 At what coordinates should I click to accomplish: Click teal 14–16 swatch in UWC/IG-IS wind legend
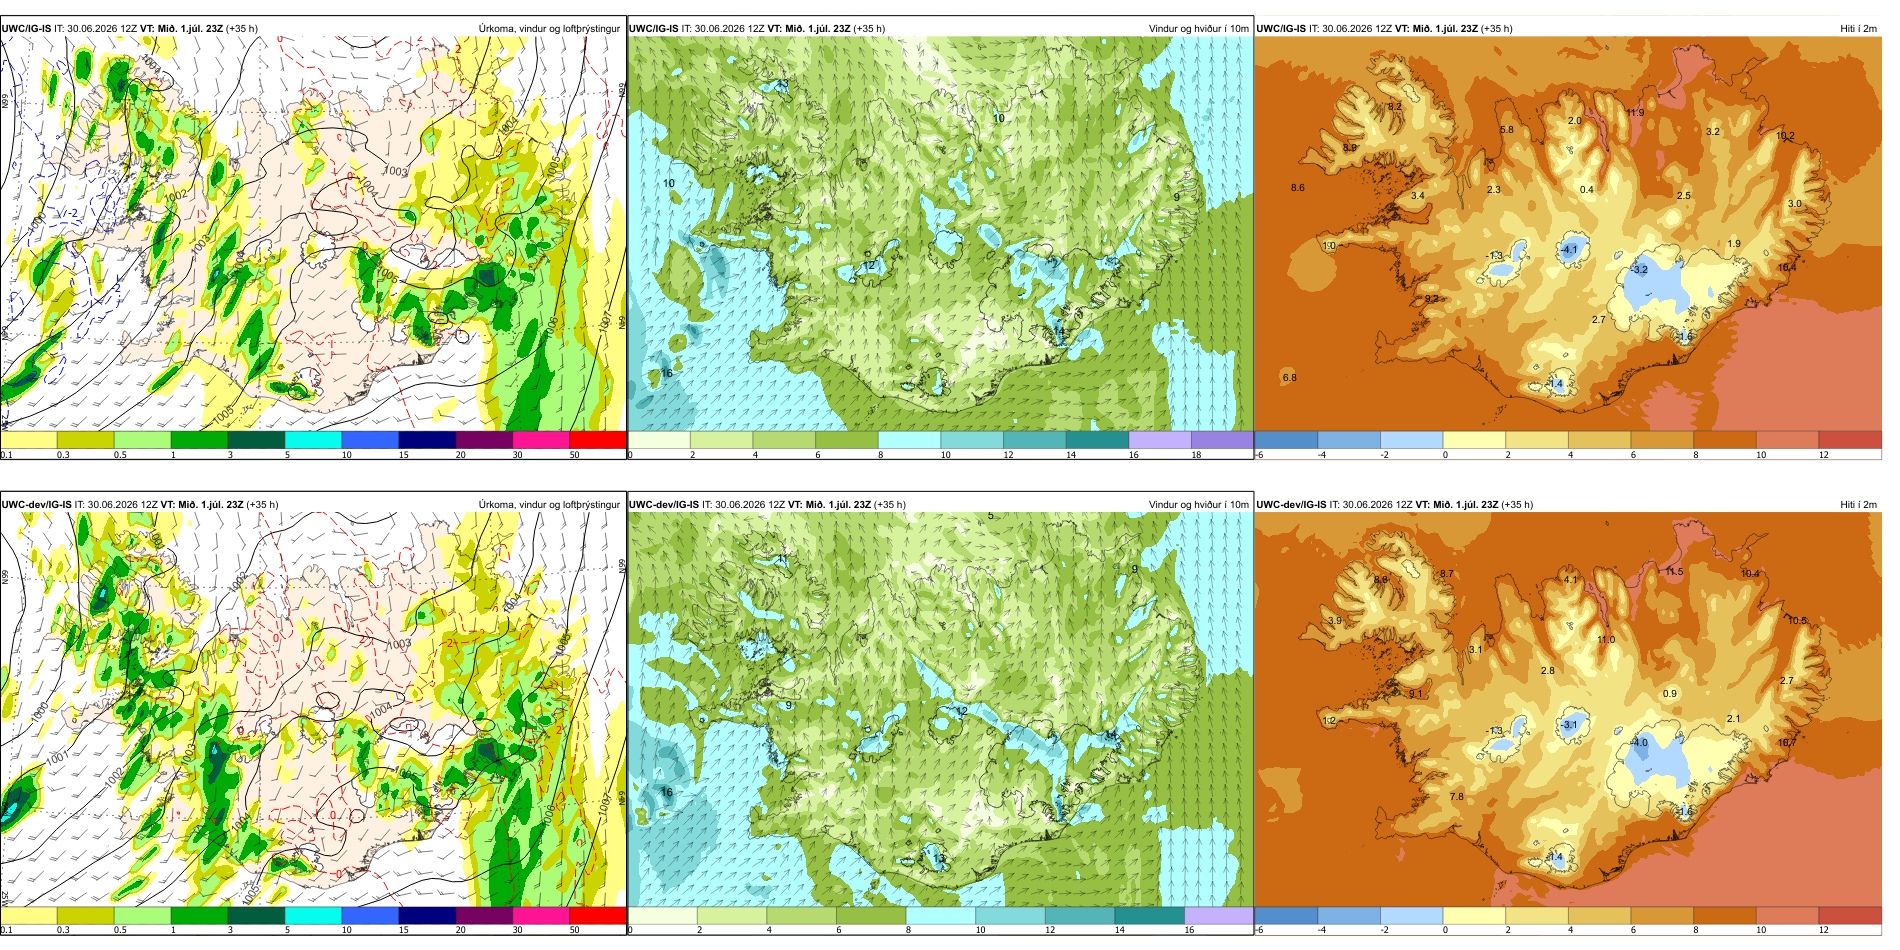[1097, 440]
